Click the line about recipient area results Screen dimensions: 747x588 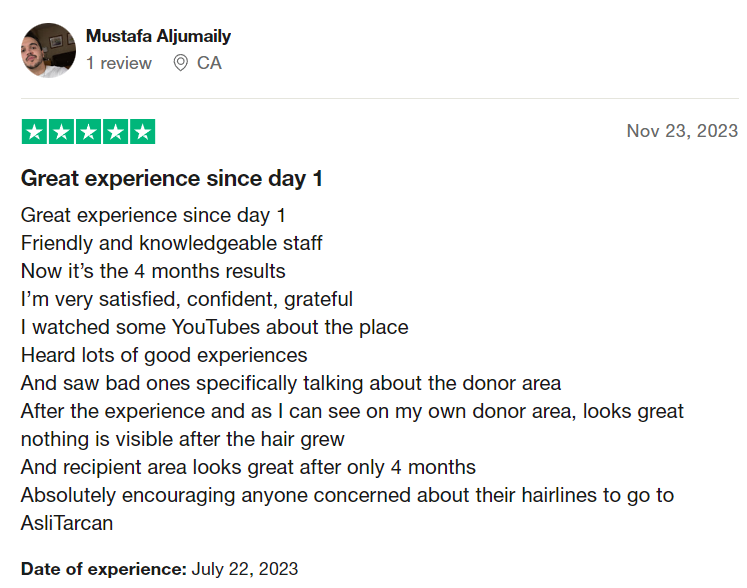[248, 467]
